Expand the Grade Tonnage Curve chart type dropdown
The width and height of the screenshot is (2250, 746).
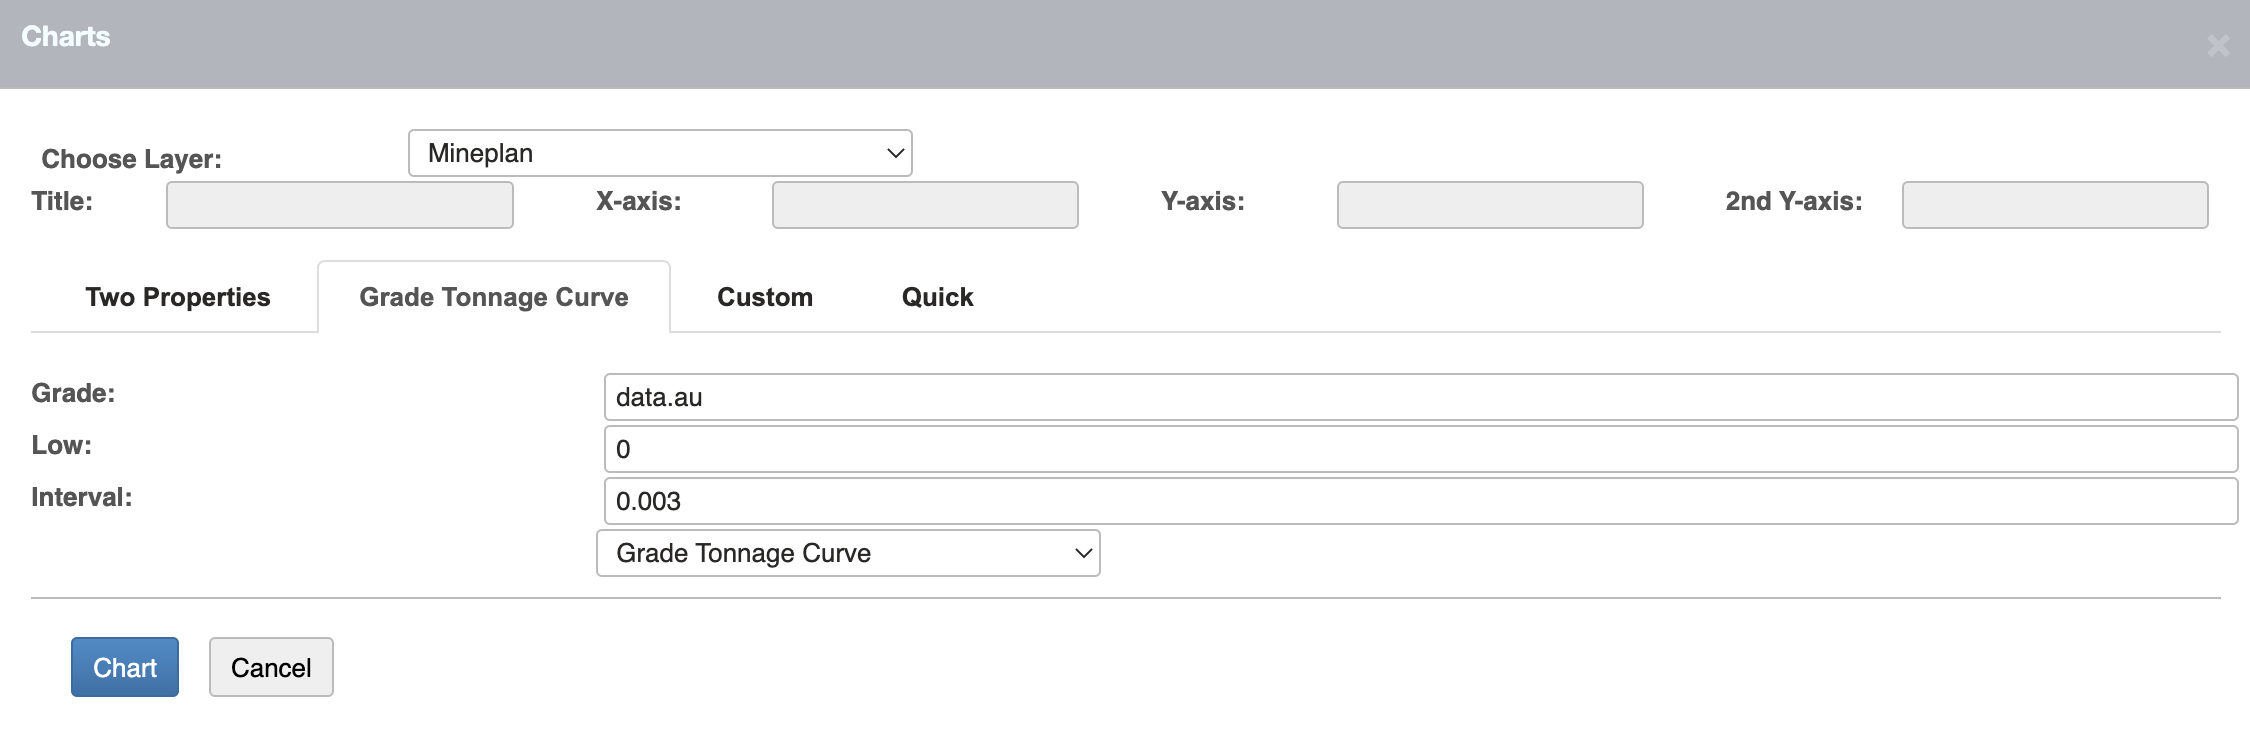click(x=848, y=553)
